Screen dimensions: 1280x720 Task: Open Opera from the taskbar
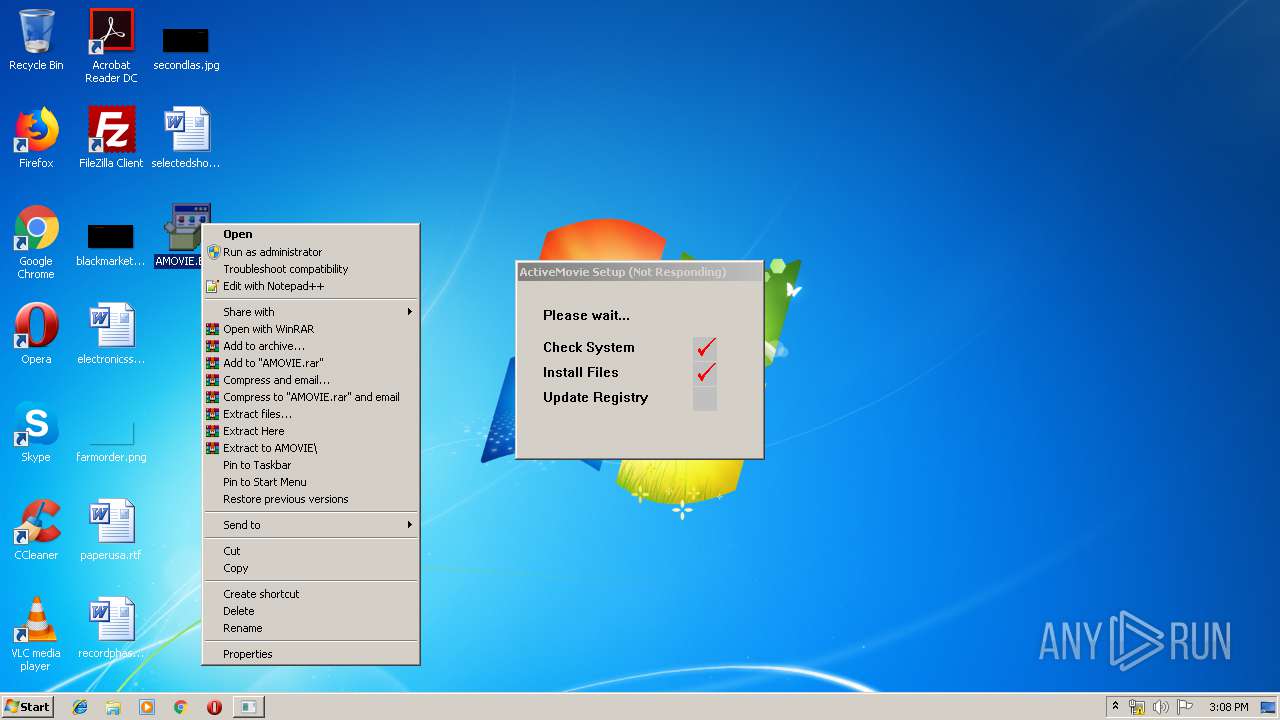pyautogui.click(x=214, y=707)
